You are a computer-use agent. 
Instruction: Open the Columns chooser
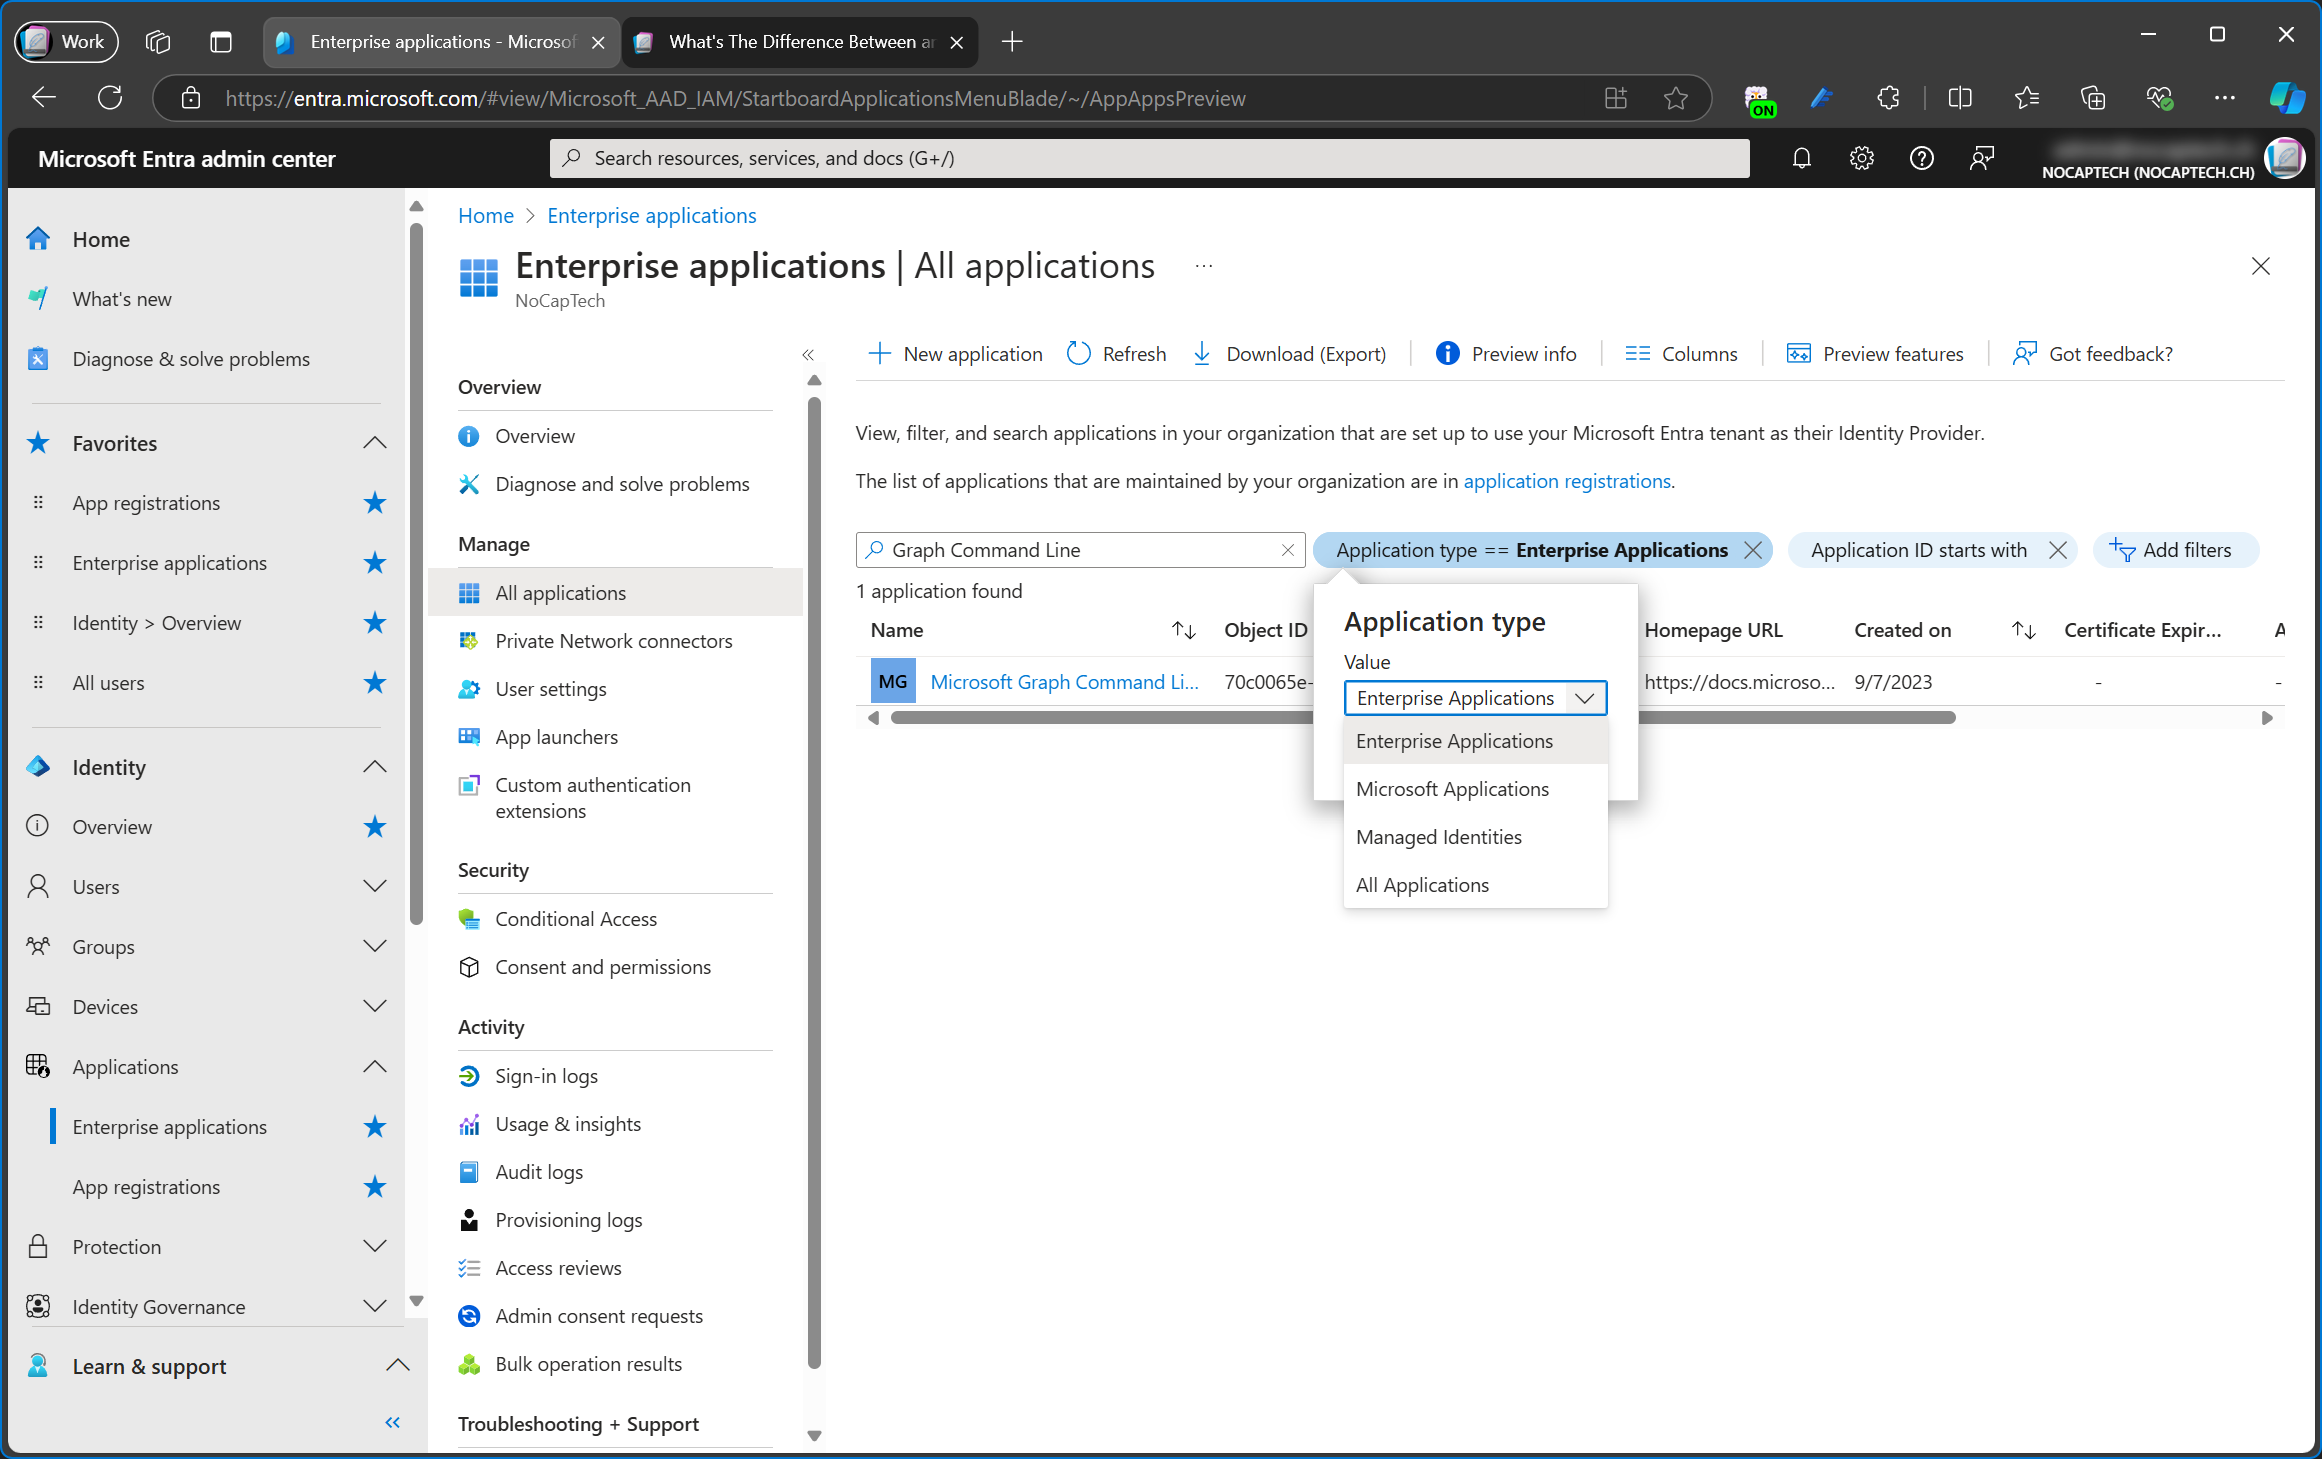click(x=1681, y=354)
